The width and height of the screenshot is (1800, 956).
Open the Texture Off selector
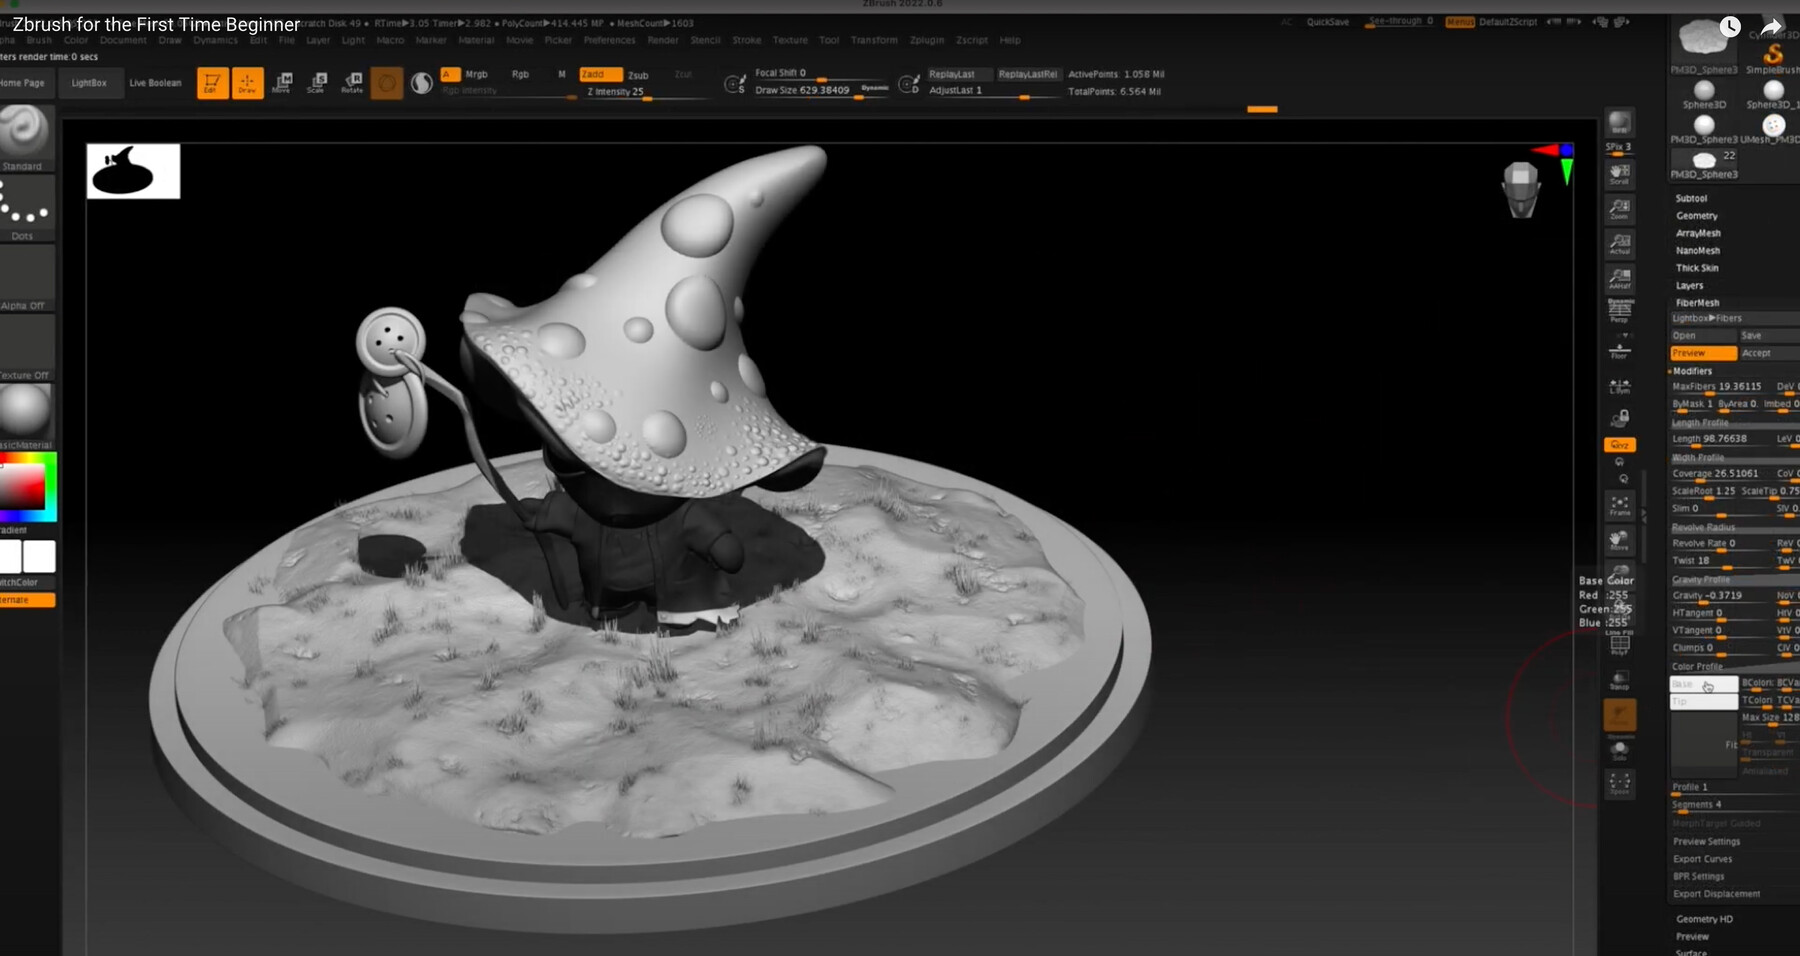tap(25, 347)
